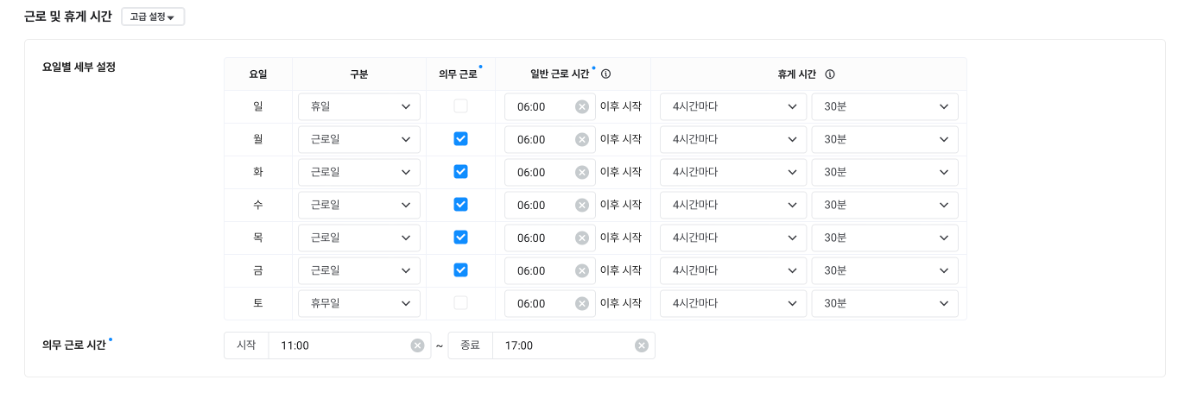This screenshot has width=1192, height=400.
Task: Clear Wednesday's 06:00 time value
Action: [x=582, y=205]
